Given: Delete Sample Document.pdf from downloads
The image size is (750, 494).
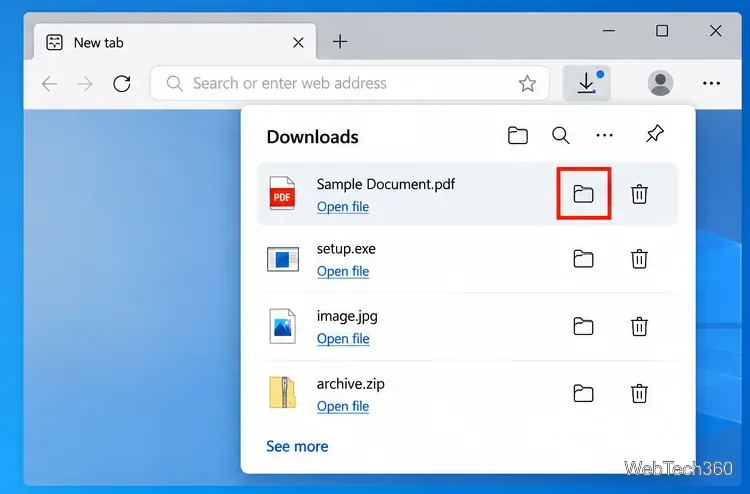Looking at the screenshot, I should click(639, 194).
